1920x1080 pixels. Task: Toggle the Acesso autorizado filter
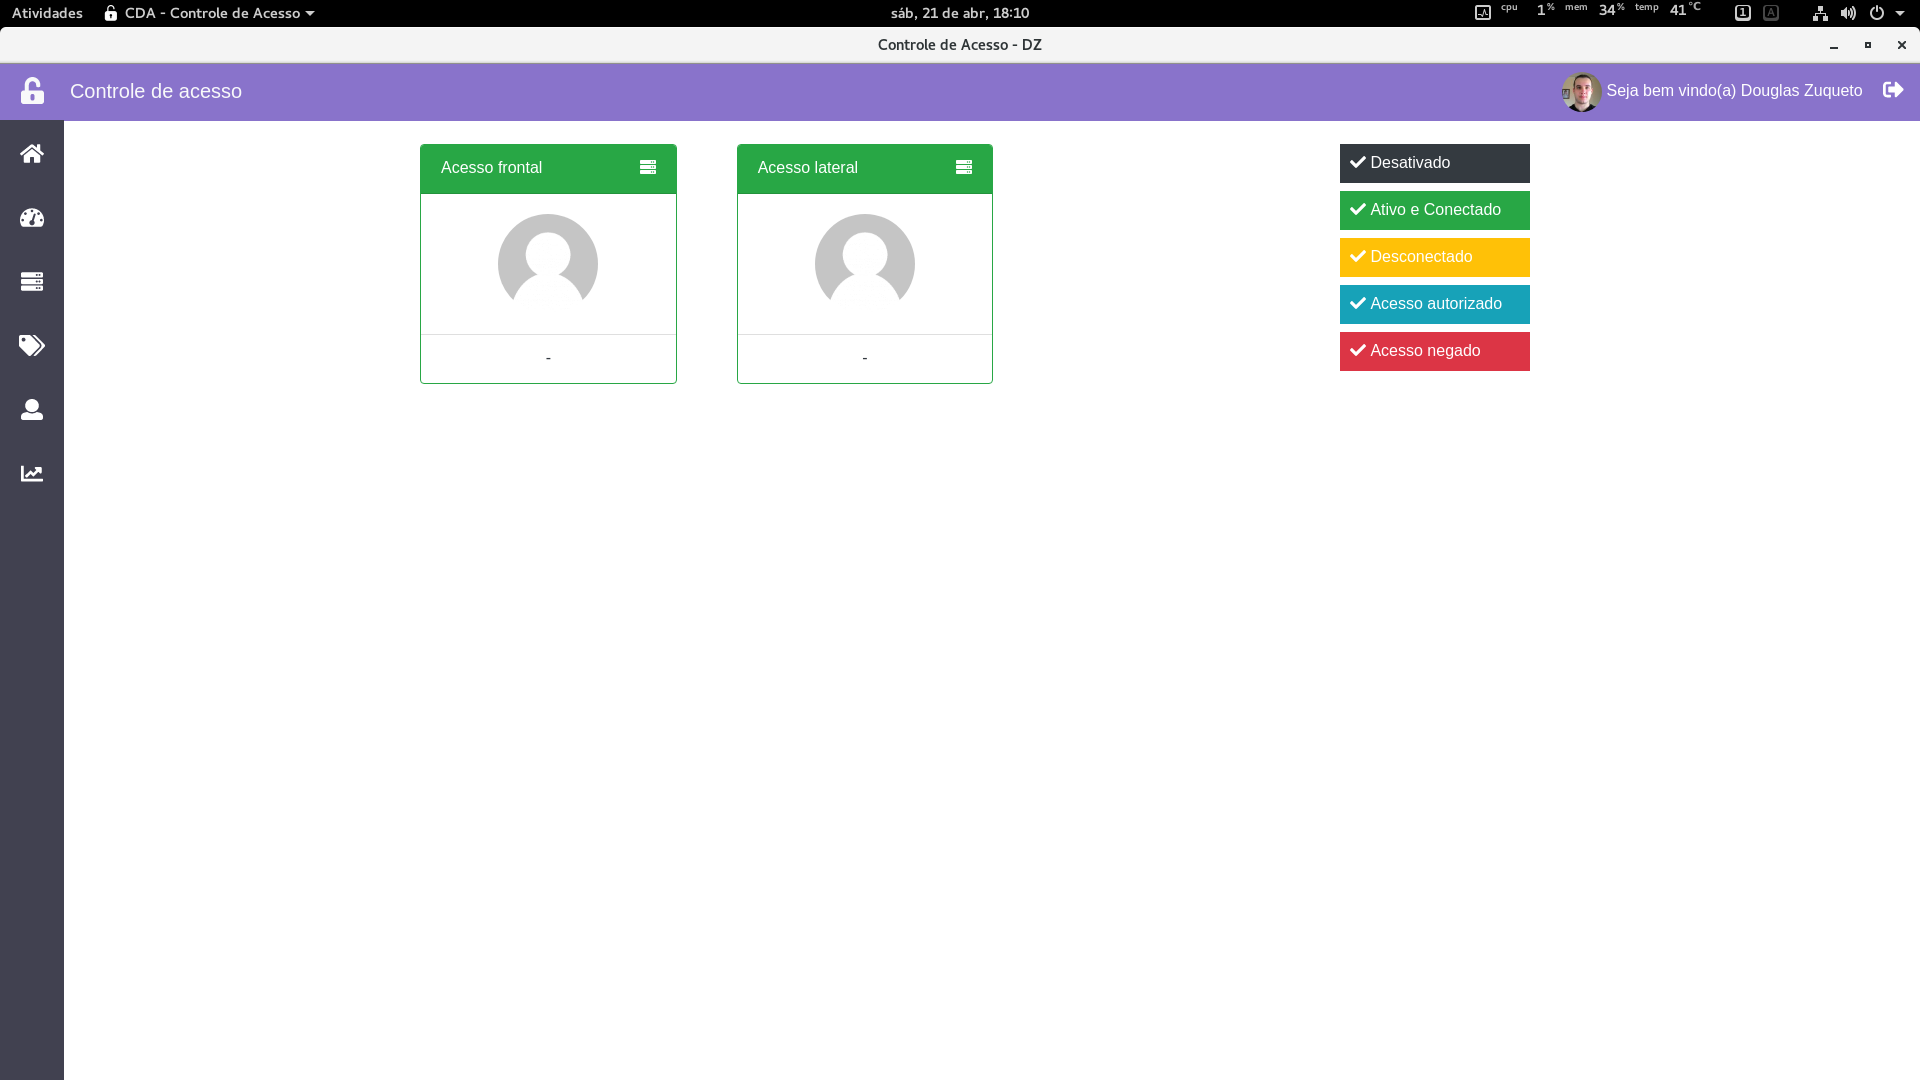[1434, 304]
